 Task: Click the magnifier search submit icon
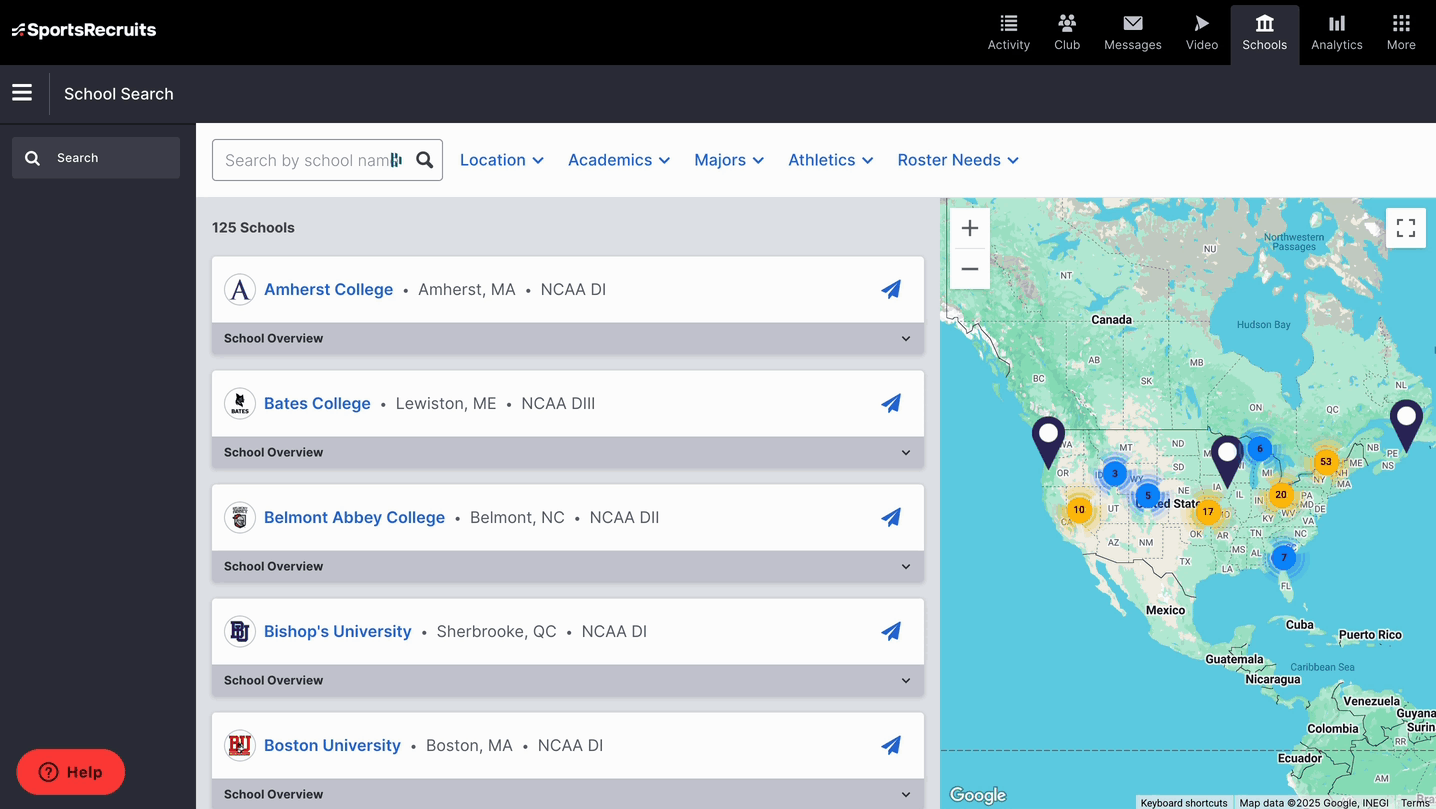coord(425,160)
